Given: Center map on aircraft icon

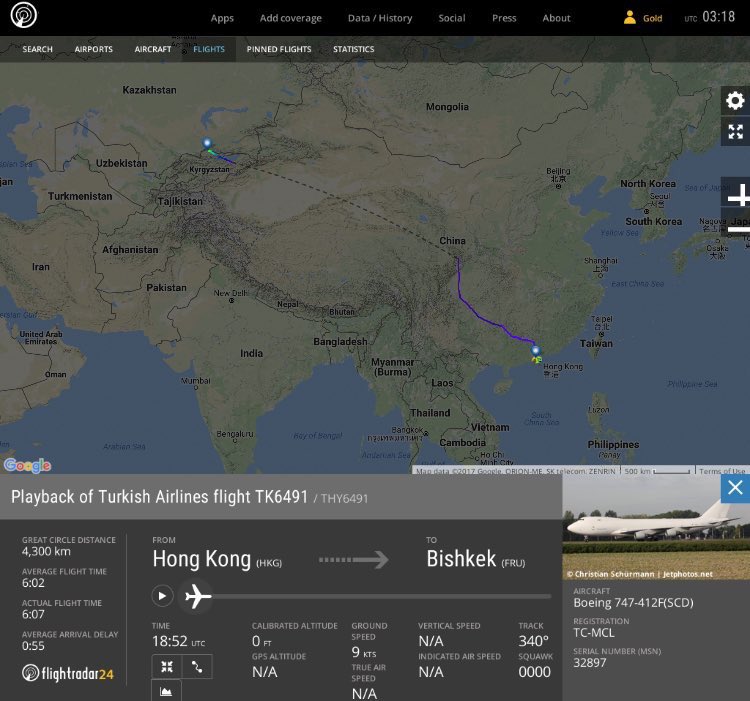Looking at the screenshot, I should coord(166,667).
